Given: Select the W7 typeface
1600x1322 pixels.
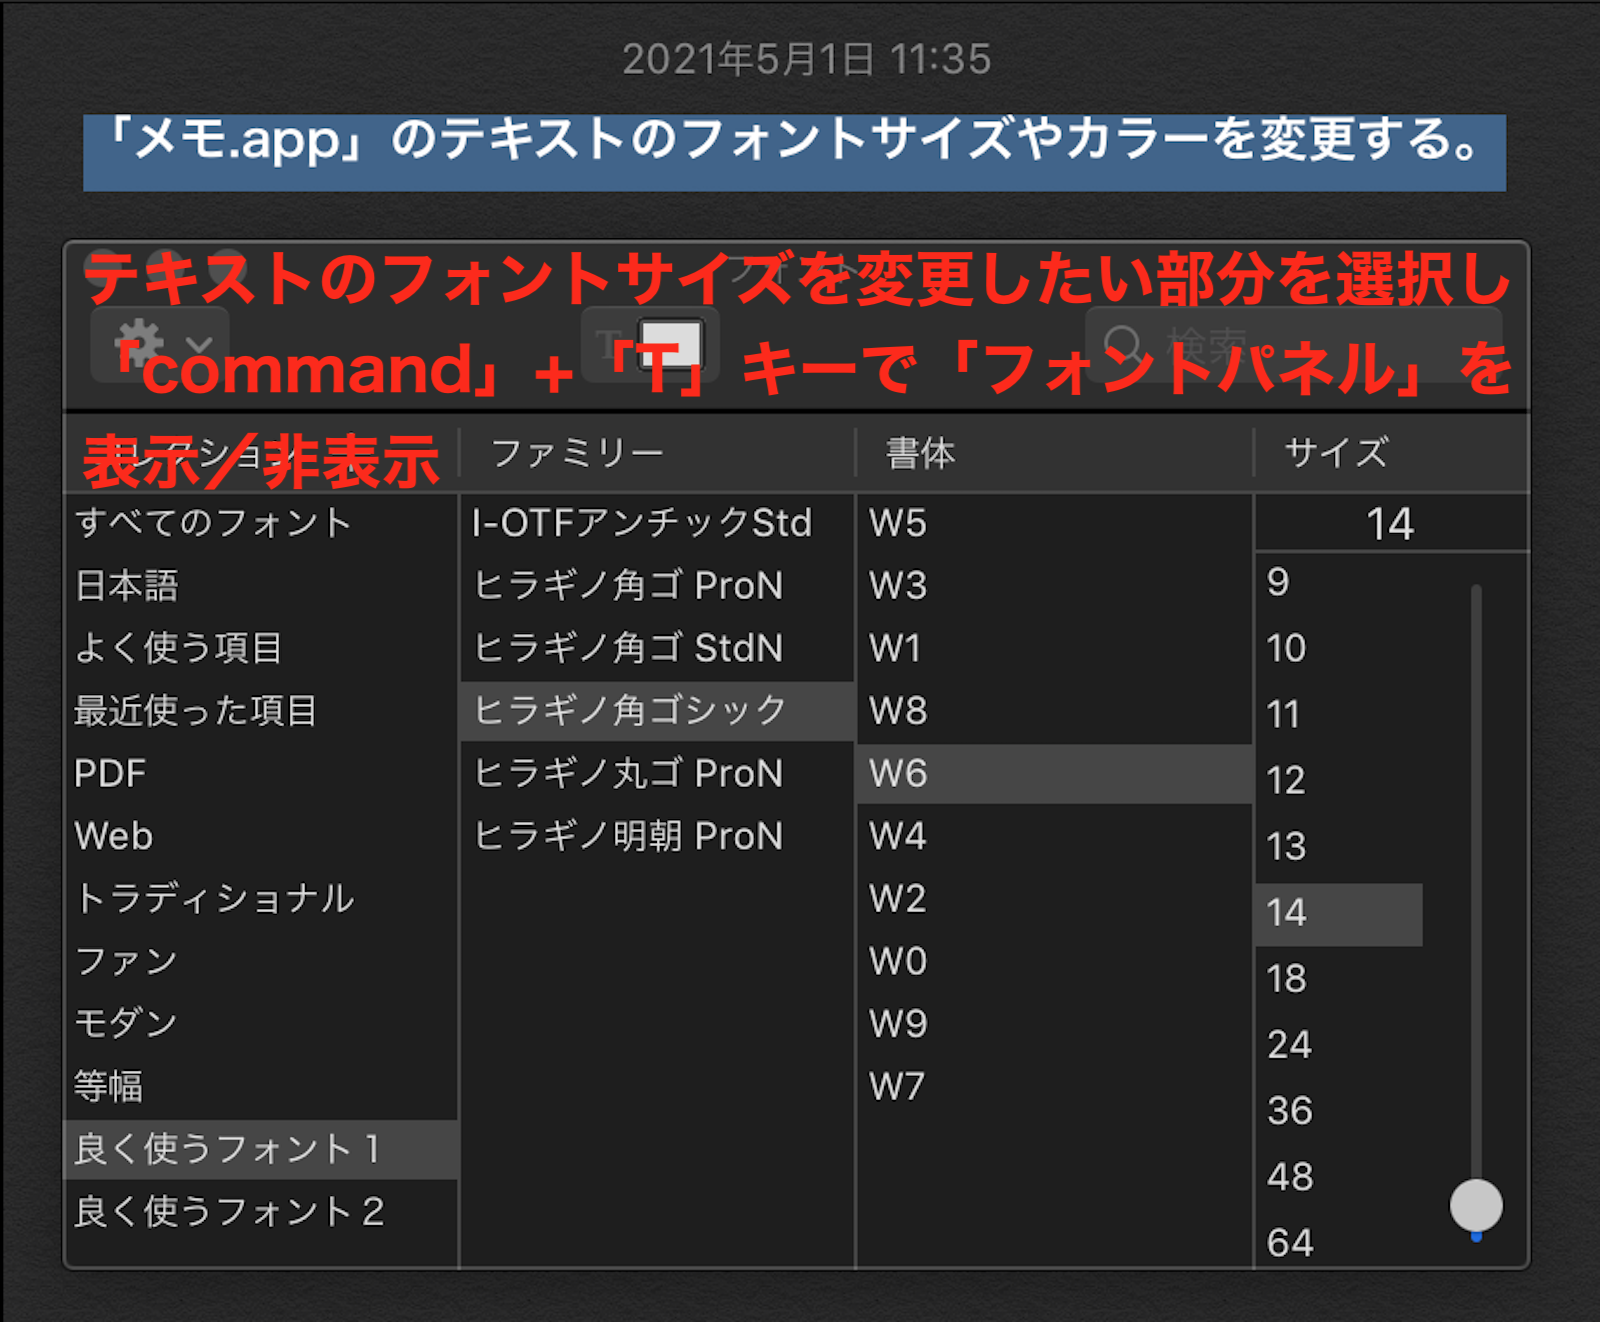Looking at the screenshot, I should tap(1054, 1086).
